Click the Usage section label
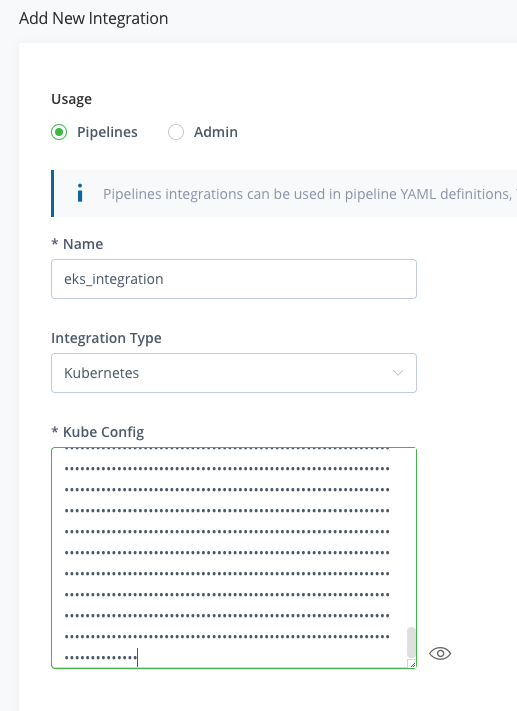517x711 pixels. tap(72, 99)
